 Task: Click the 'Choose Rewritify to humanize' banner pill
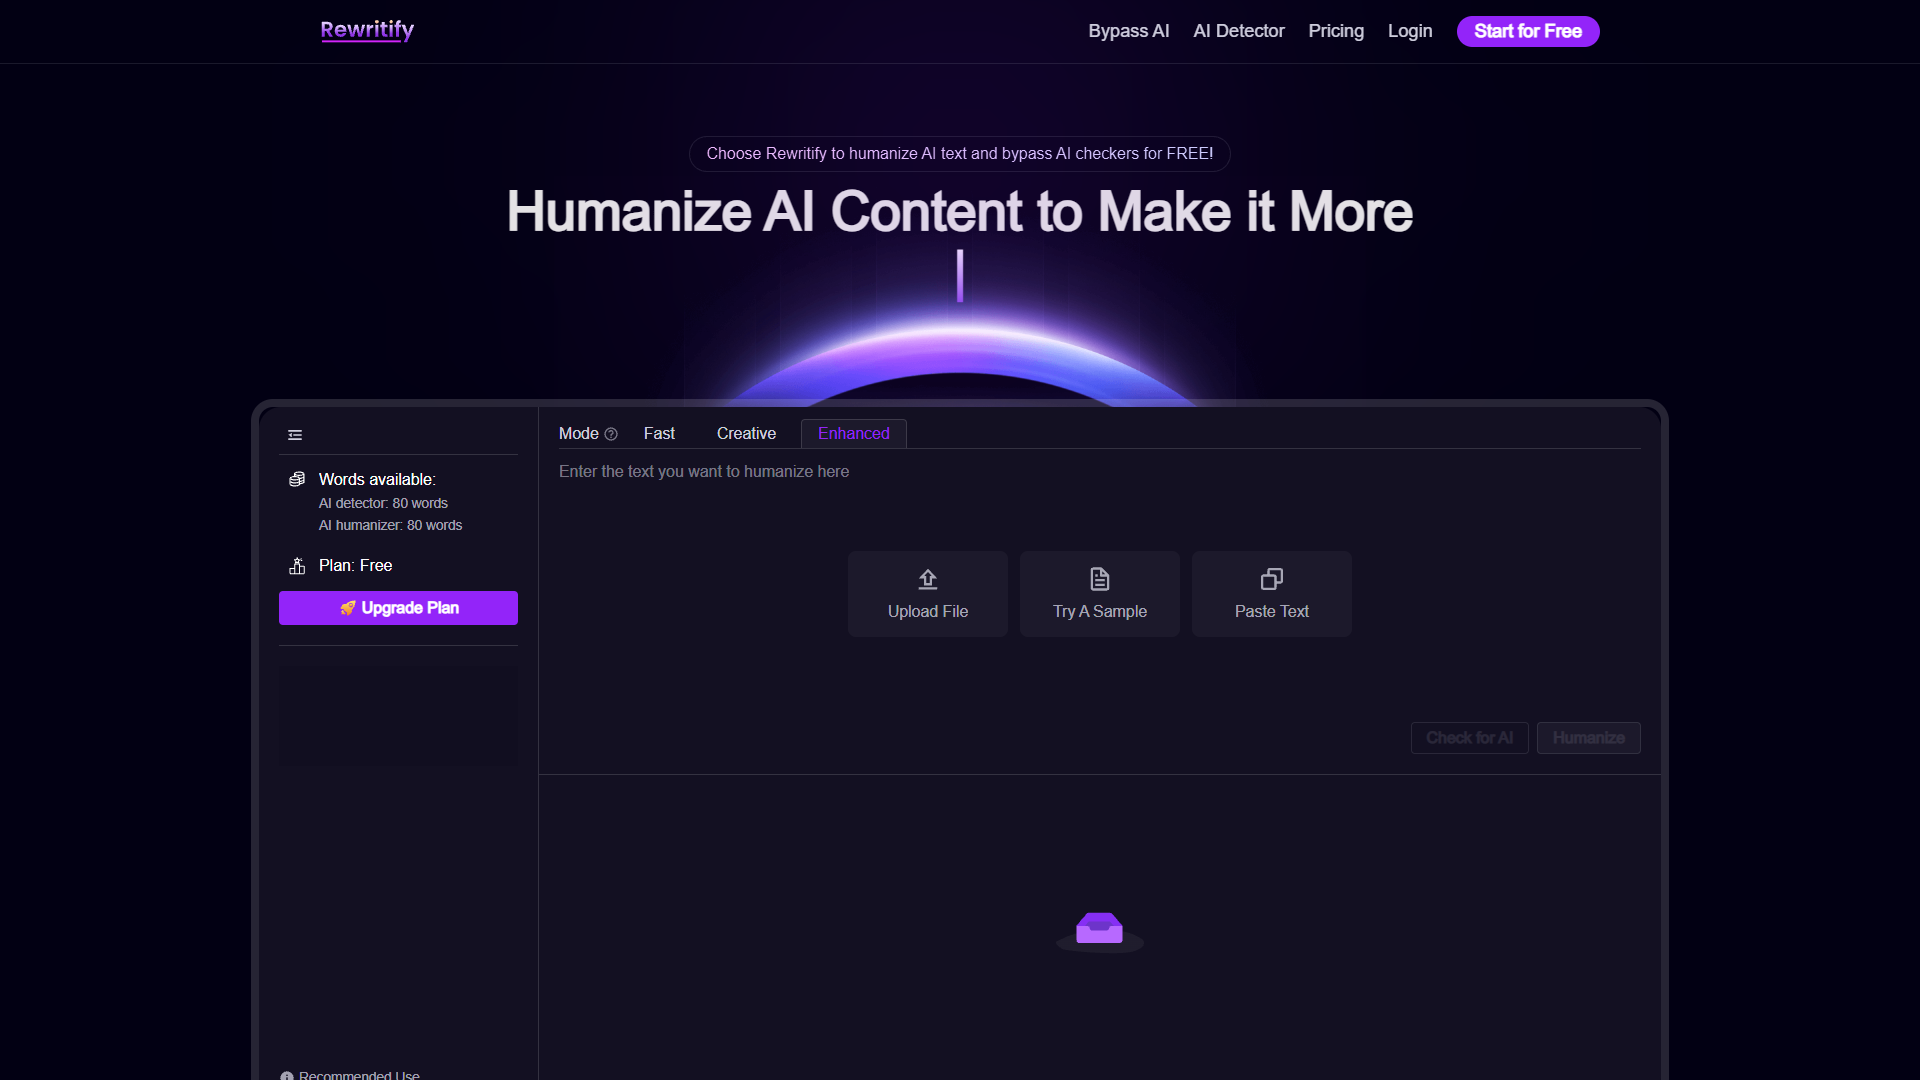[x=960, y=154]
